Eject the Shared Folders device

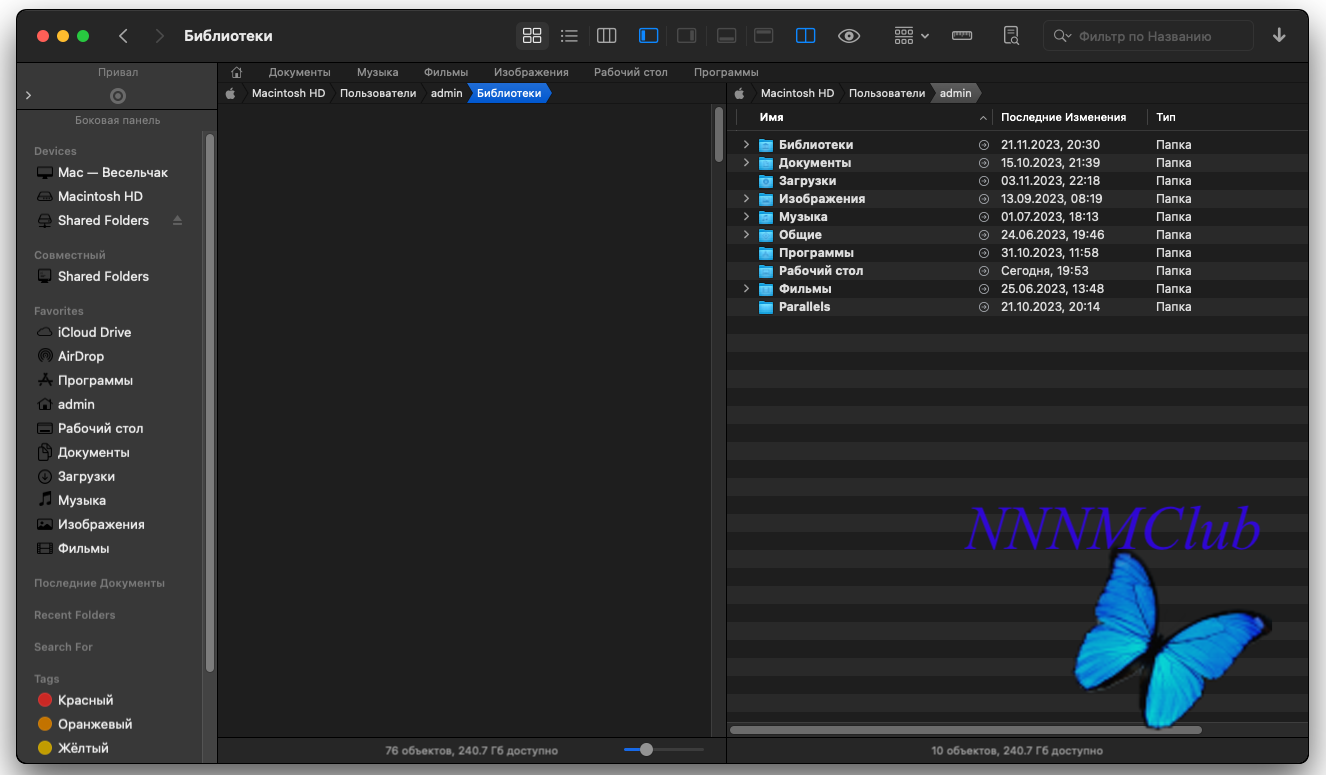178,220
